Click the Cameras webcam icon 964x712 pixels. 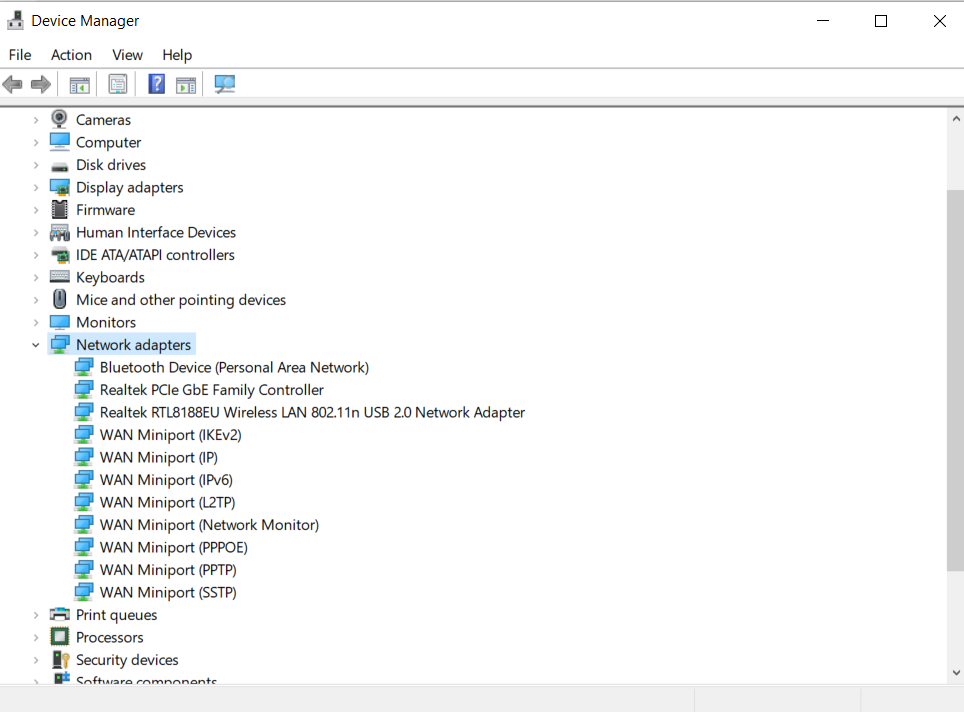click(59, 119)
